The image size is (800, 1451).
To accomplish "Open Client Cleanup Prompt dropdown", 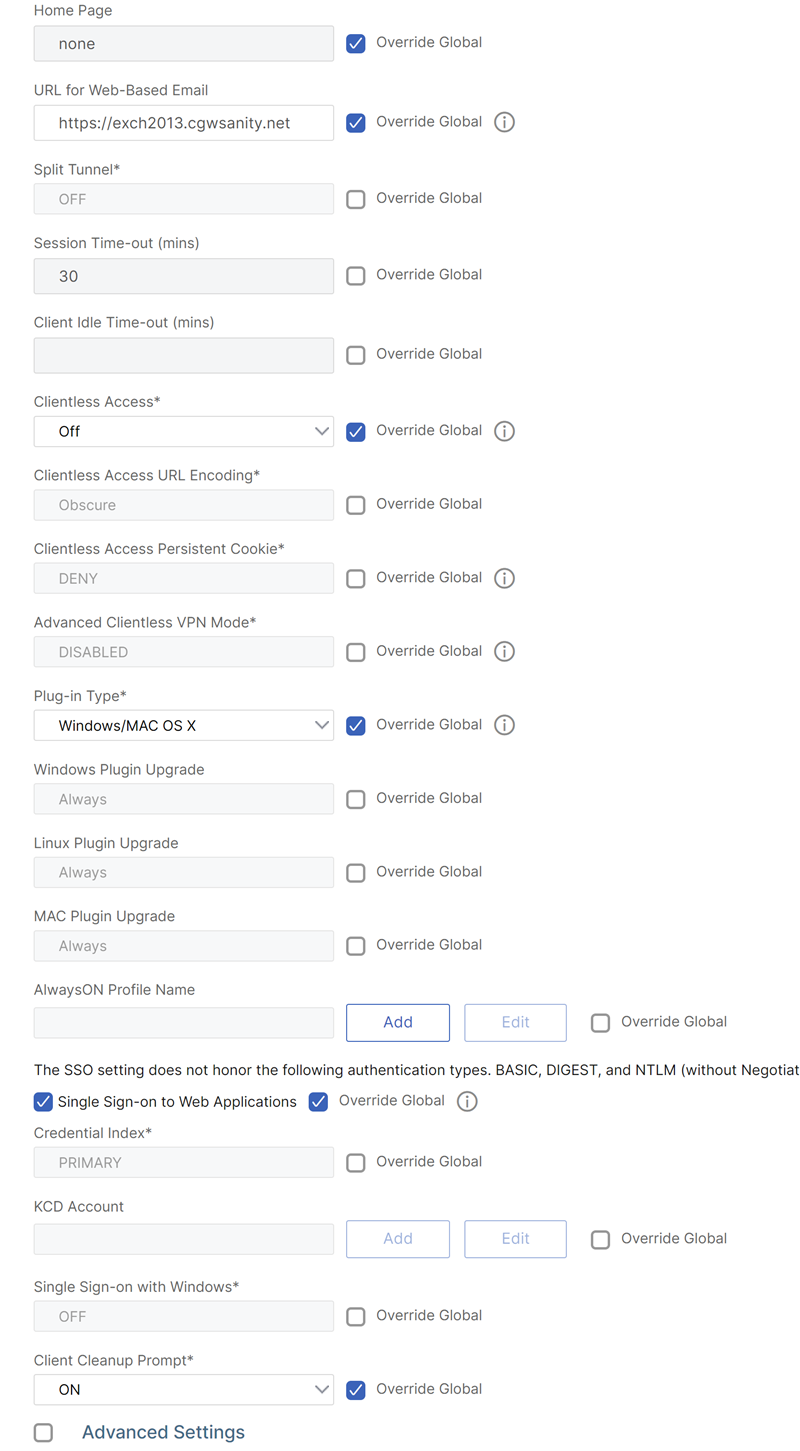I will [184, 1389].
